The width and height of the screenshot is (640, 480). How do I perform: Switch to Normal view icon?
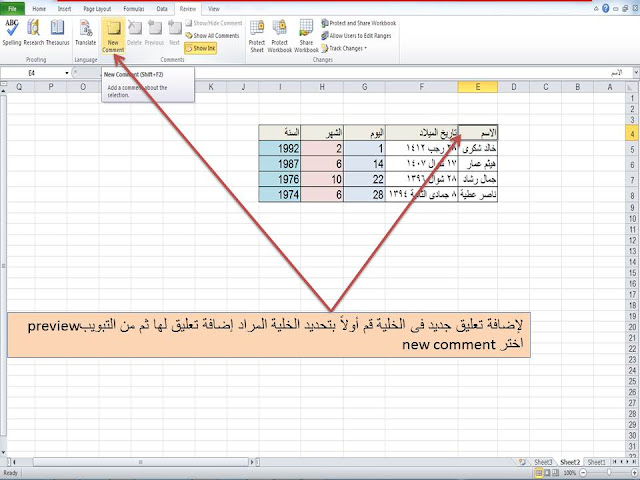[x=539, y=473]
